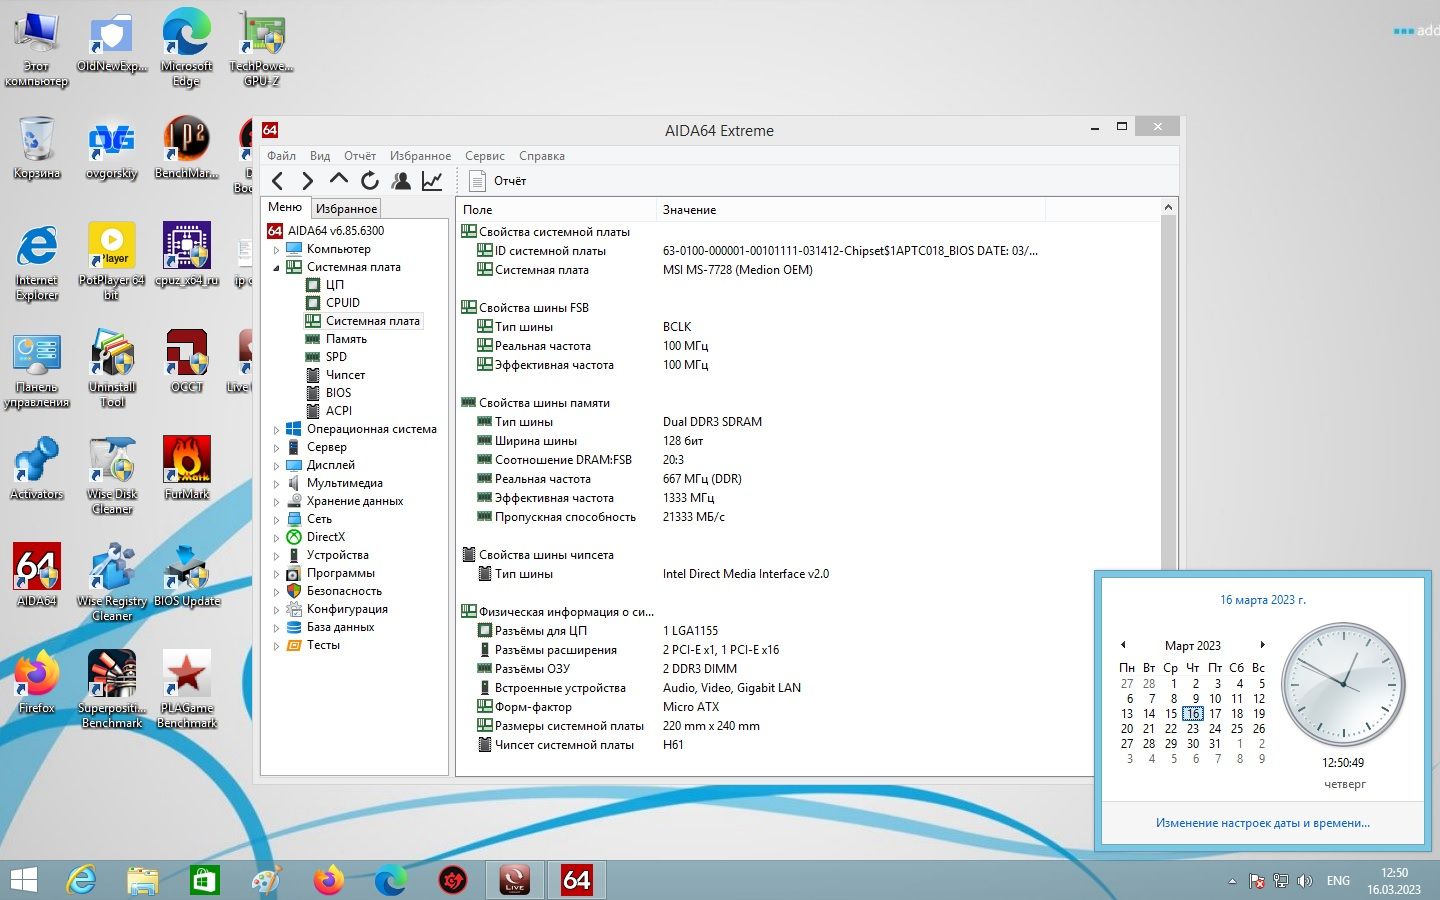Open the Вид menu
The width and height of the screenshot is (1440, 900).
pos(320,156)
